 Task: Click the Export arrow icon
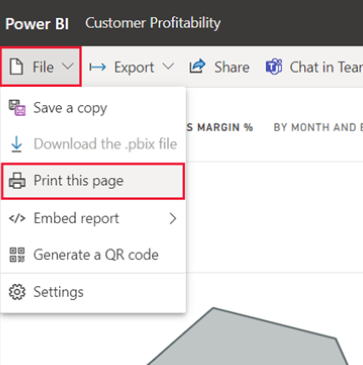click(x=98, y=67)
